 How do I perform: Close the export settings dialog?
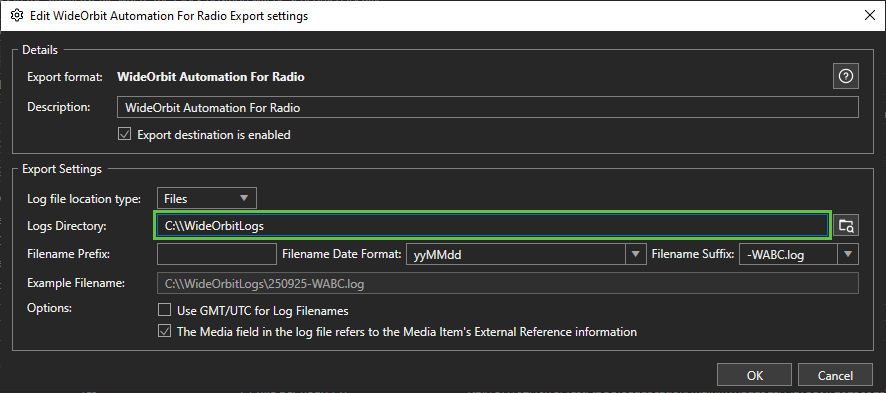pyautogui.click(x=870, y=16)
